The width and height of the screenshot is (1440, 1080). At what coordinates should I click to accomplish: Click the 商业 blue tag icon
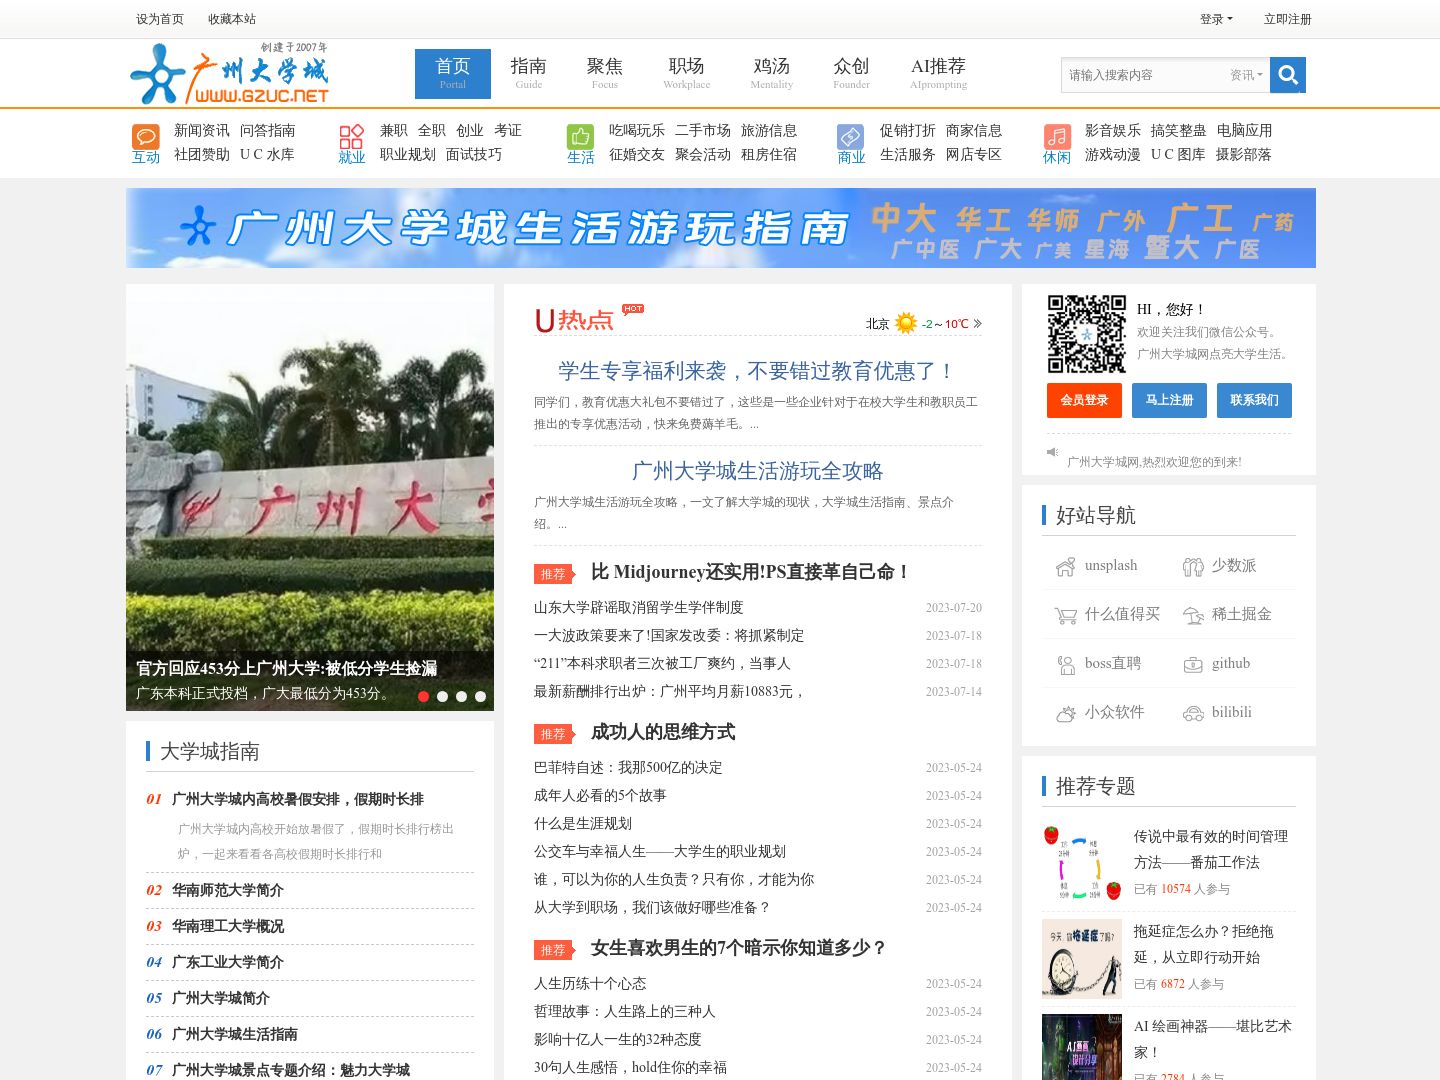pyautogui.click(x=851, y=136)
